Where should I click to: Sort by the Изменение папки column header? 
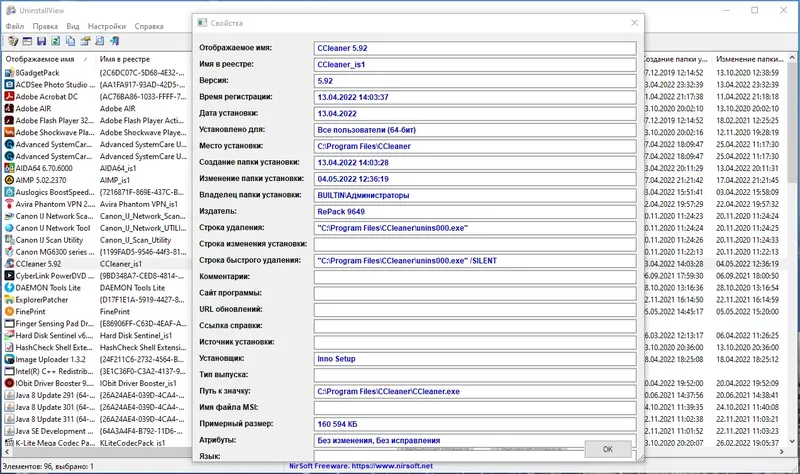[x=750, y=59]
